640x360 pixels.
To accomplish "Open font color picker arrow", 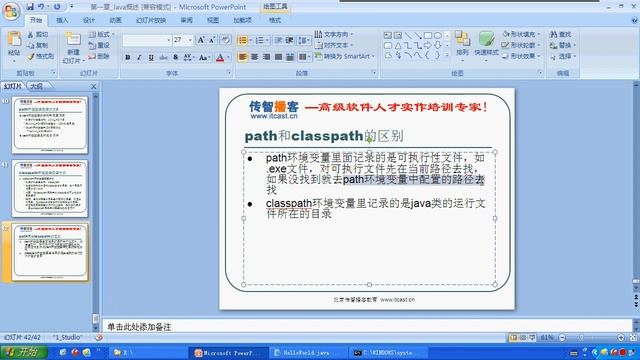I will 229,58.
